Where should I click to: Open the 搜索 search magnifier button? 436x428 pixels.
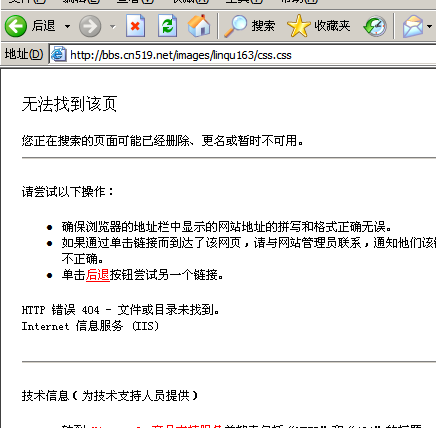click(249, 26)
